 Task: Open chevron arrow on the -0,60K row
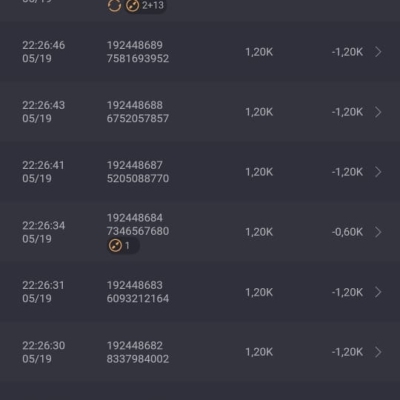coord(378,232)
